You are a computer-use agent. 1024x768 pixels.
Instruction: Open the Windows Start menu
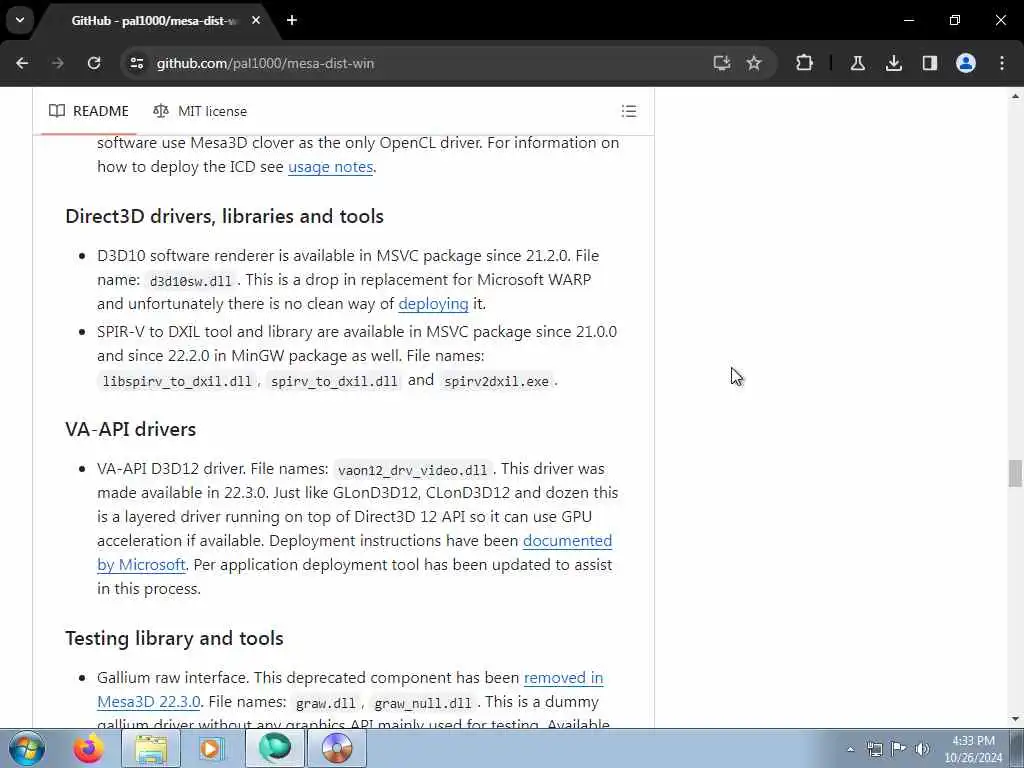click(x=27, y=748)
